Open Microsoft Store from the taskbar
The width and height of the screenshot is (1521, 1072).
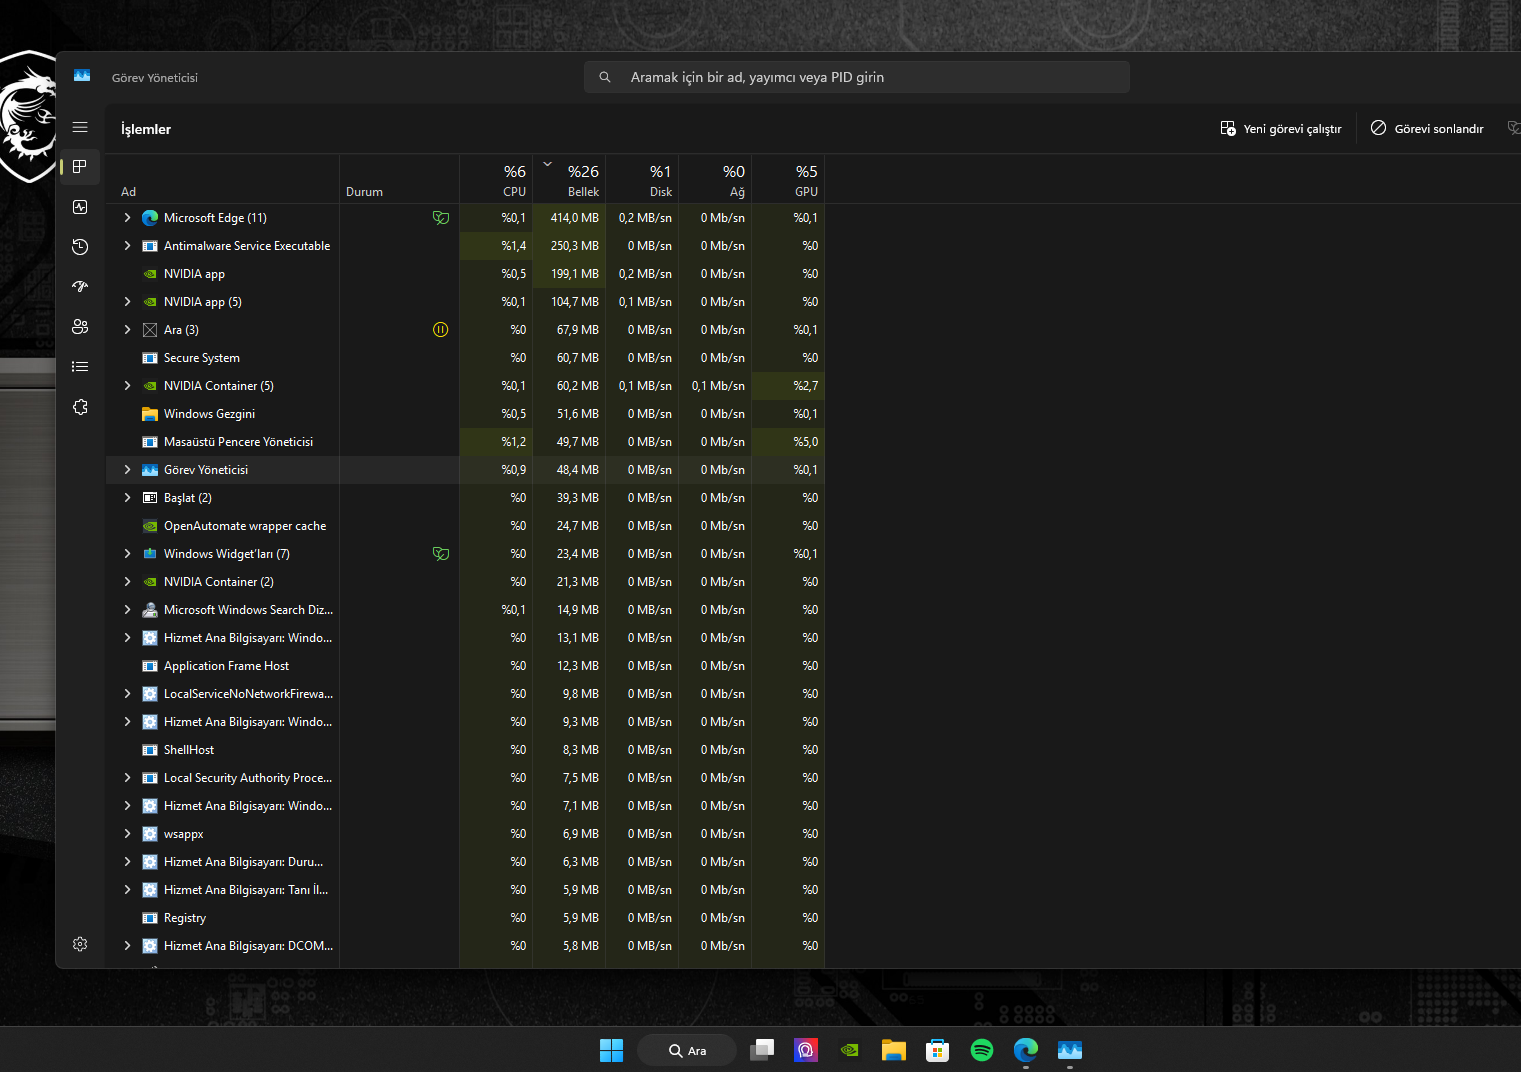point(938,1050)
